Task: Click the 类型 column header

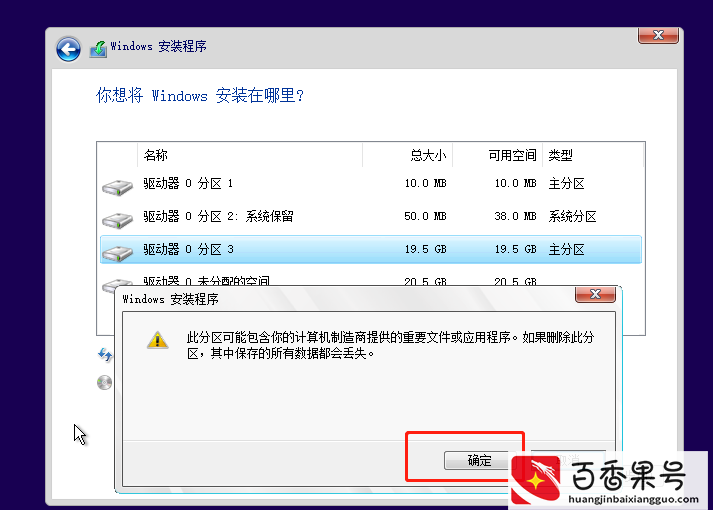Action: point(593,155)
